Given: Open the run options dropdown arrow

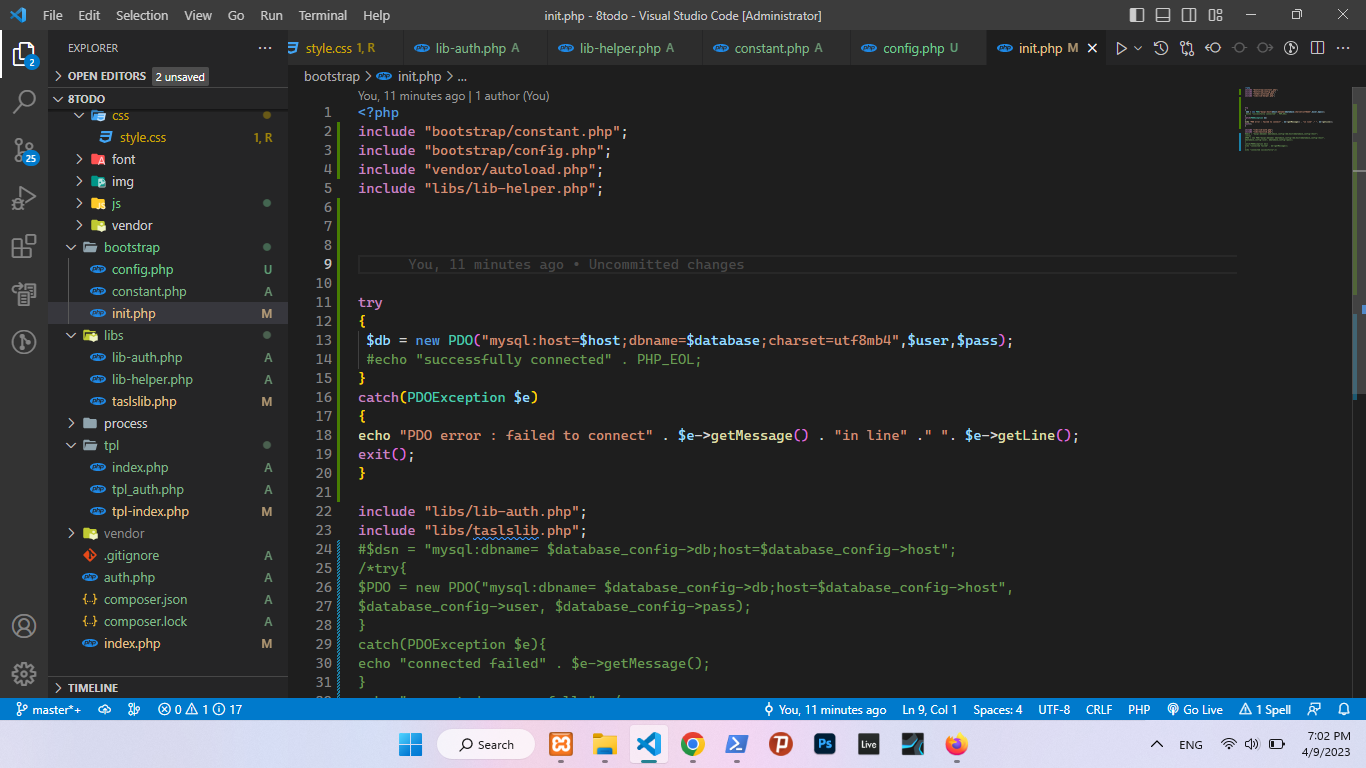Looking at the screenshot, I should pyautogui.click(x=1137, y=48).
